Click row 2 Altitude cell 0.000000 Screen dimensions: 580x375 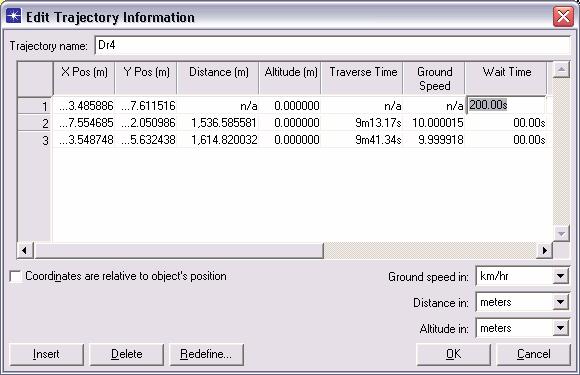pos(290,123)
